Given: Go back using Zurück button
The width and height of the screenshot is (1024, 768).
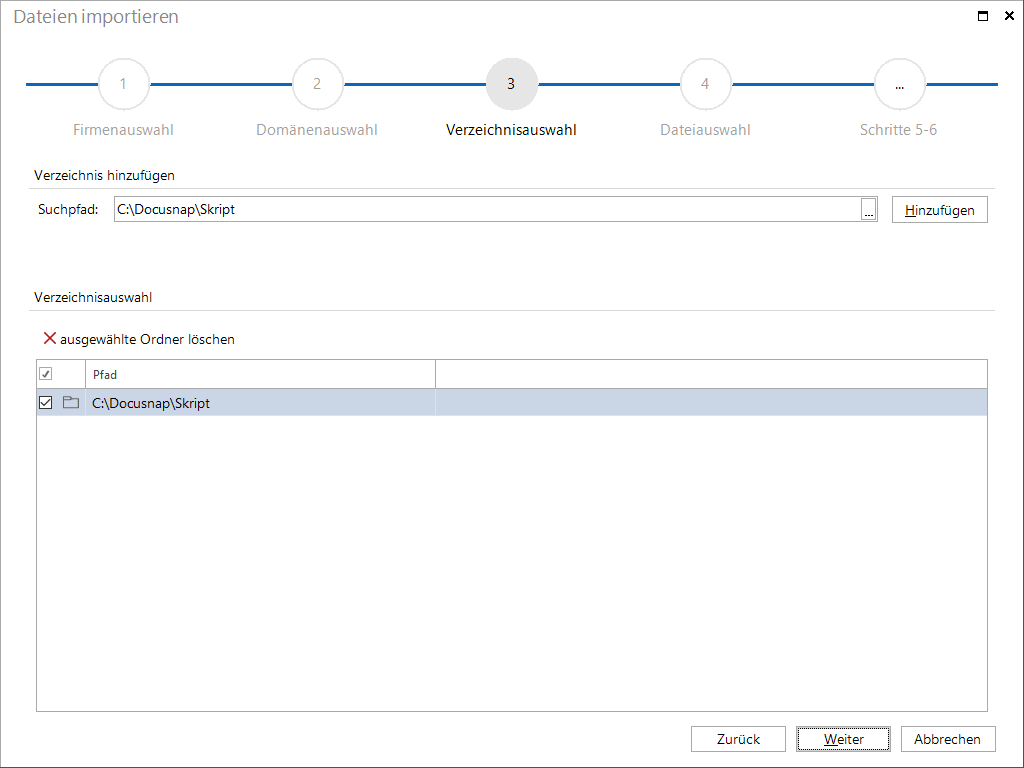Looking at the screenshot, I should pyautogui.click(x=738, y=739).
